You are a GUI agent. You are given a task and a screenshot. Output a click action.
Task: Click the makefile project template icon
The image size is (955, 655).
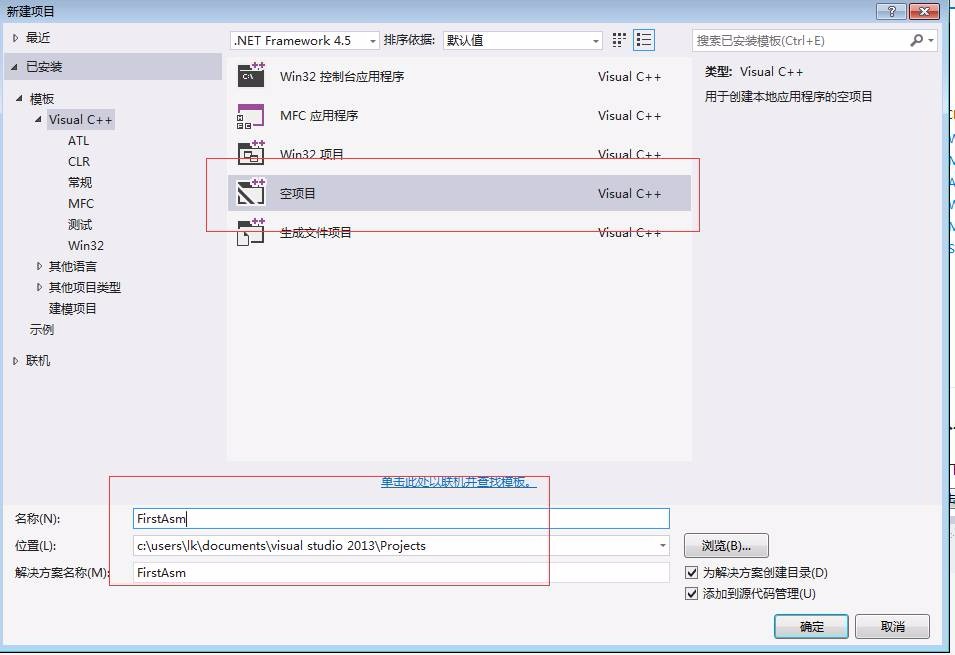[x=251, y=232]
